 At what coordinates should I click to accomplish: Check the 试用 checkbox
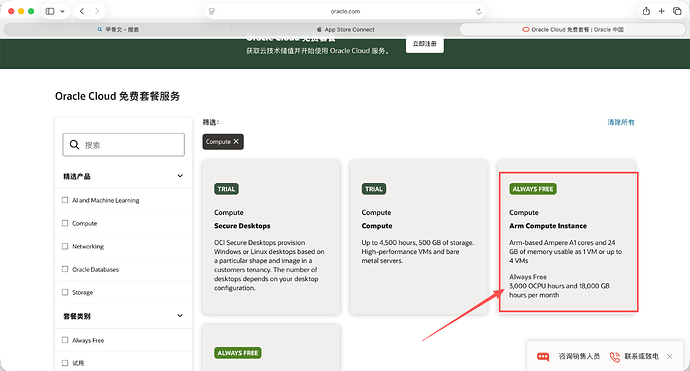(x=65, y=363)
